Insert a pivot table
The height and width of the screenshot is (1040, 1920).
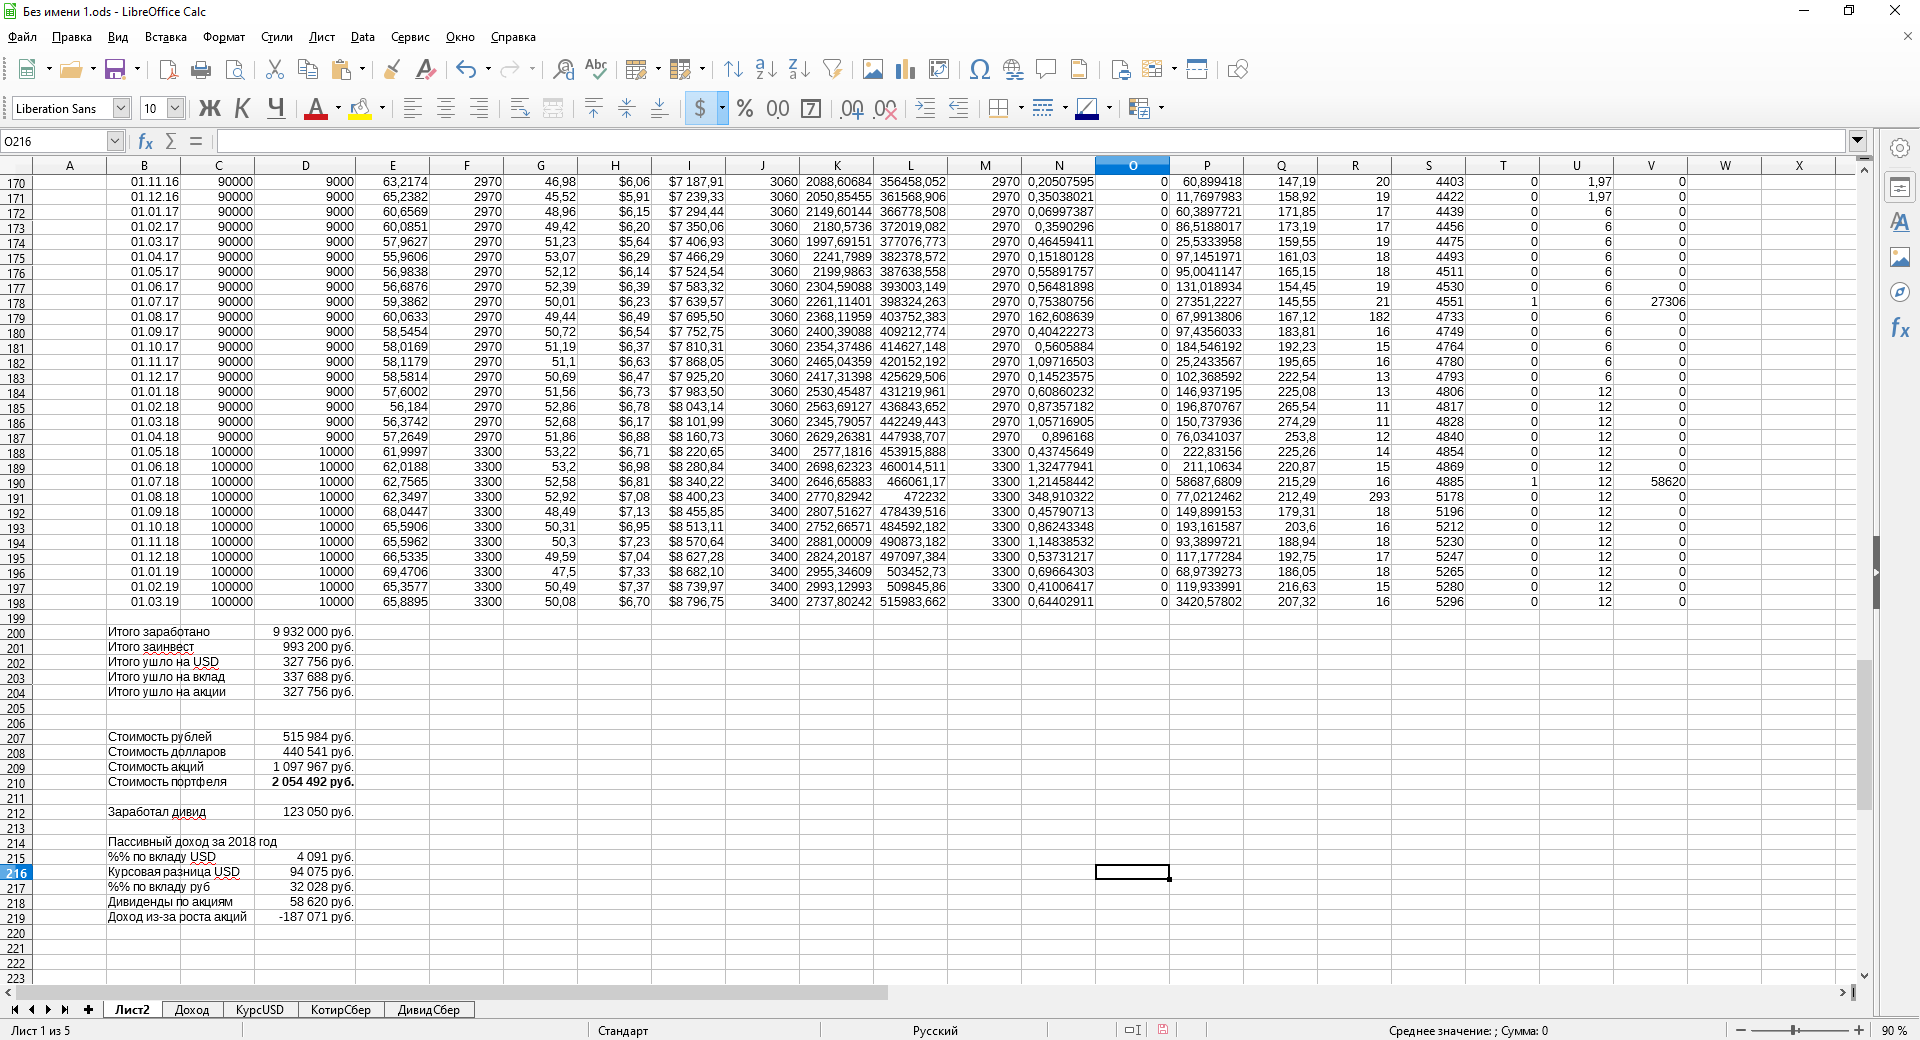(x=939, y=69)
